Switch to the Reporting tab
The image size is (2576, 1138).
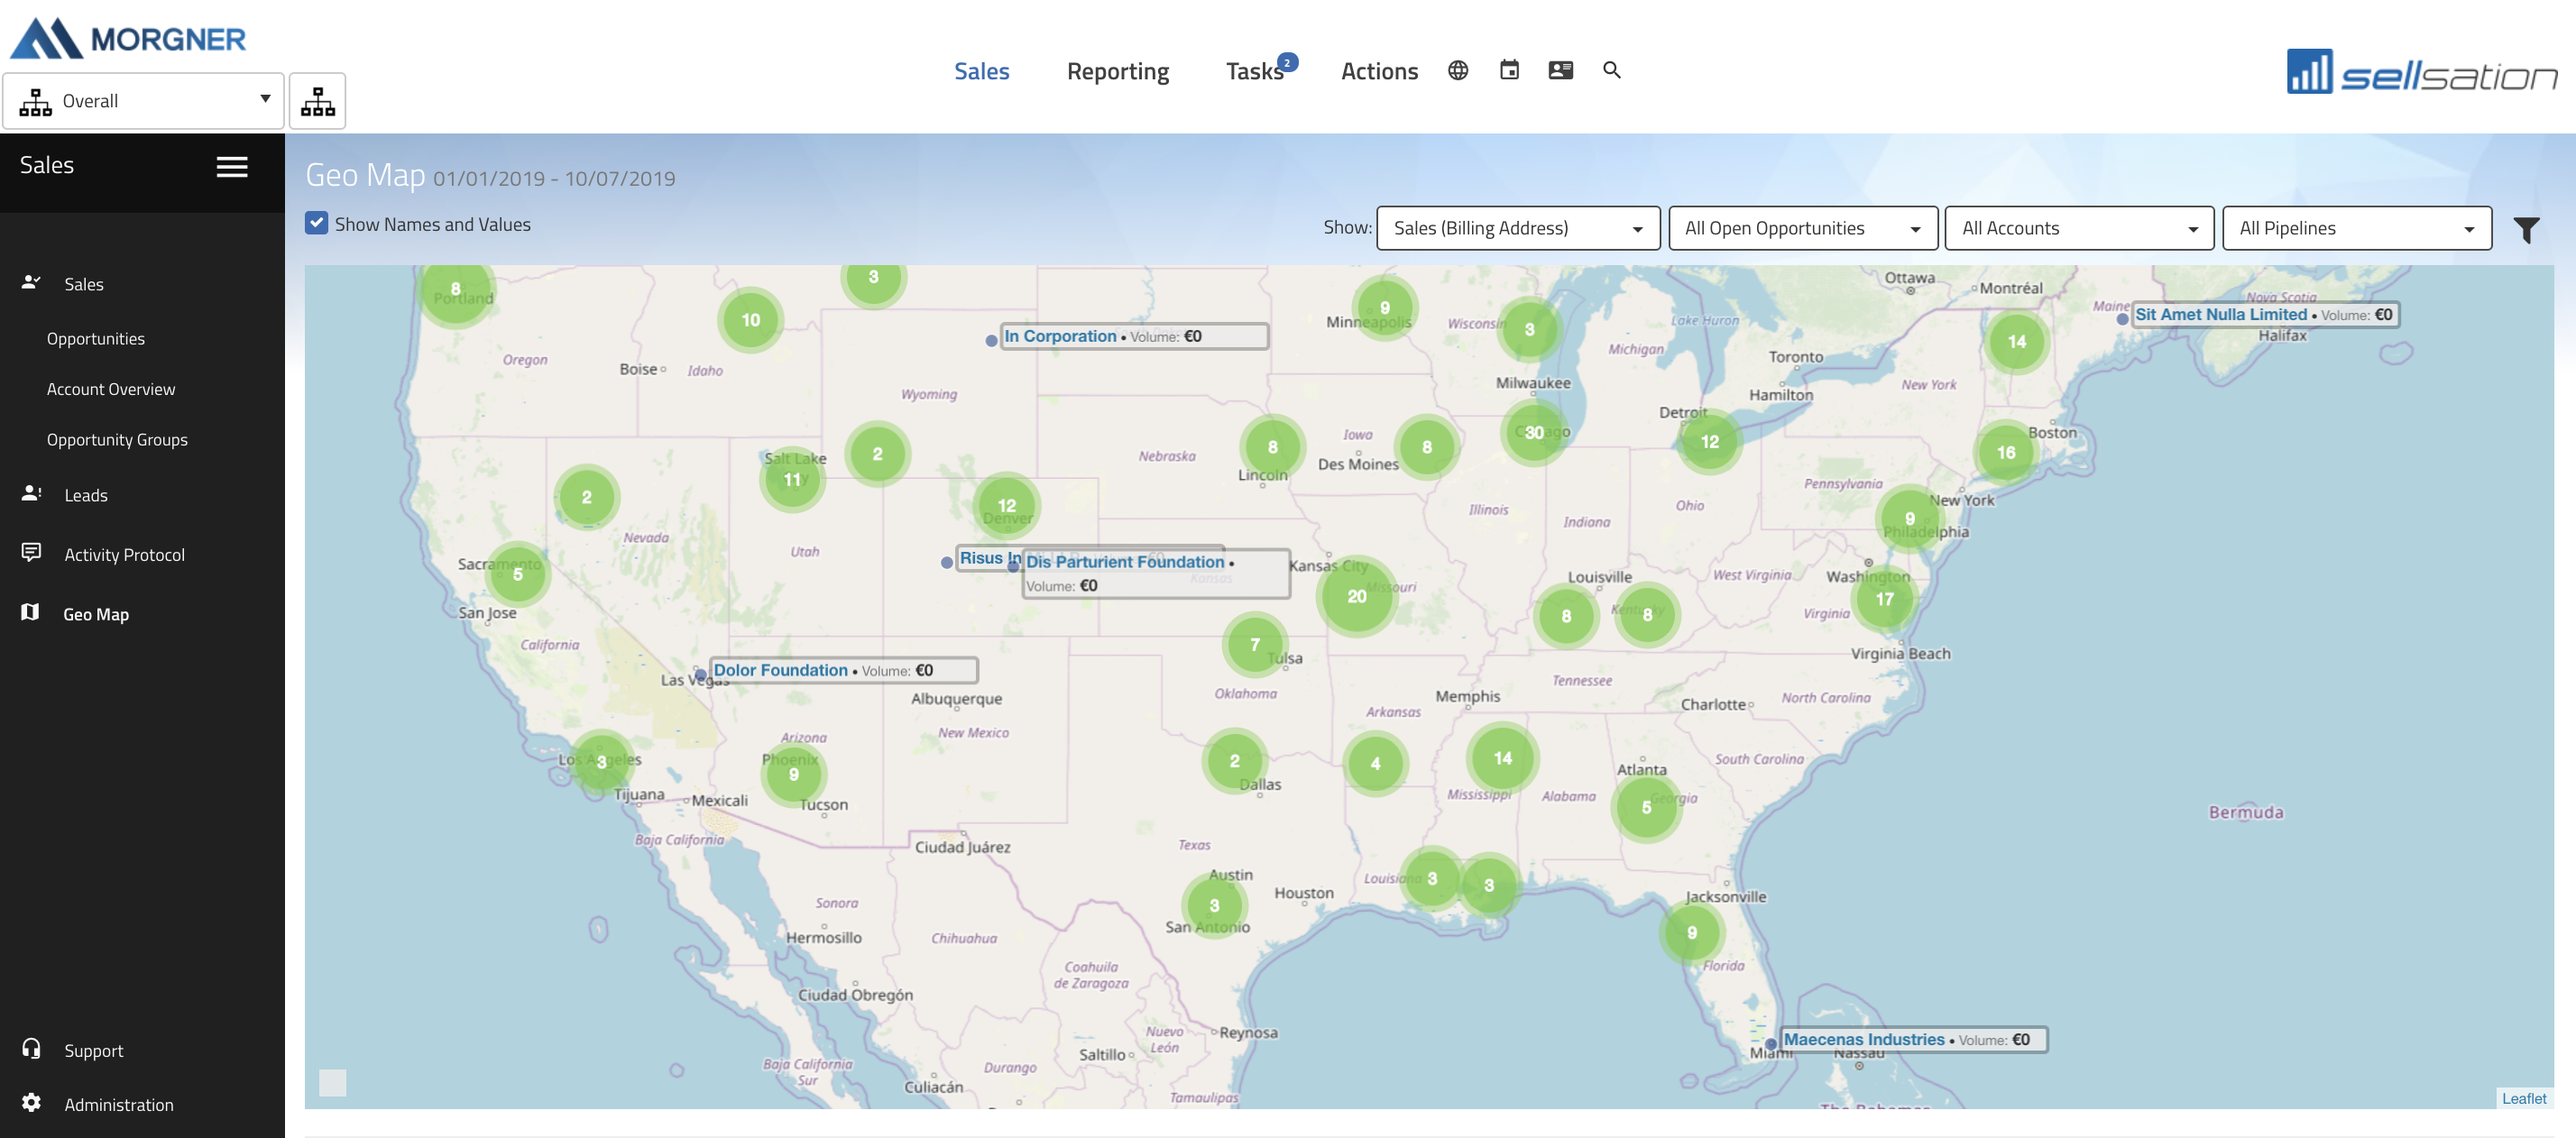point(1117,71)
